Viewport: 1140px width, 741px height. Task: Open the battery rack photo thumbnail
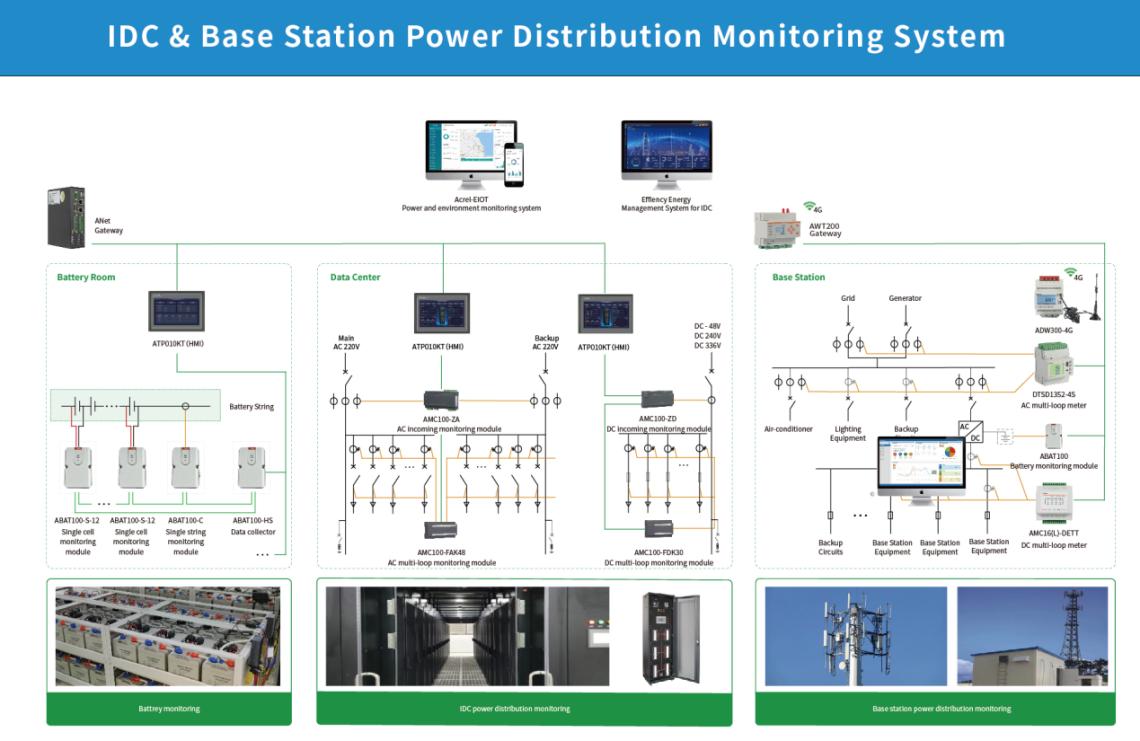click(x=168, y=636)
